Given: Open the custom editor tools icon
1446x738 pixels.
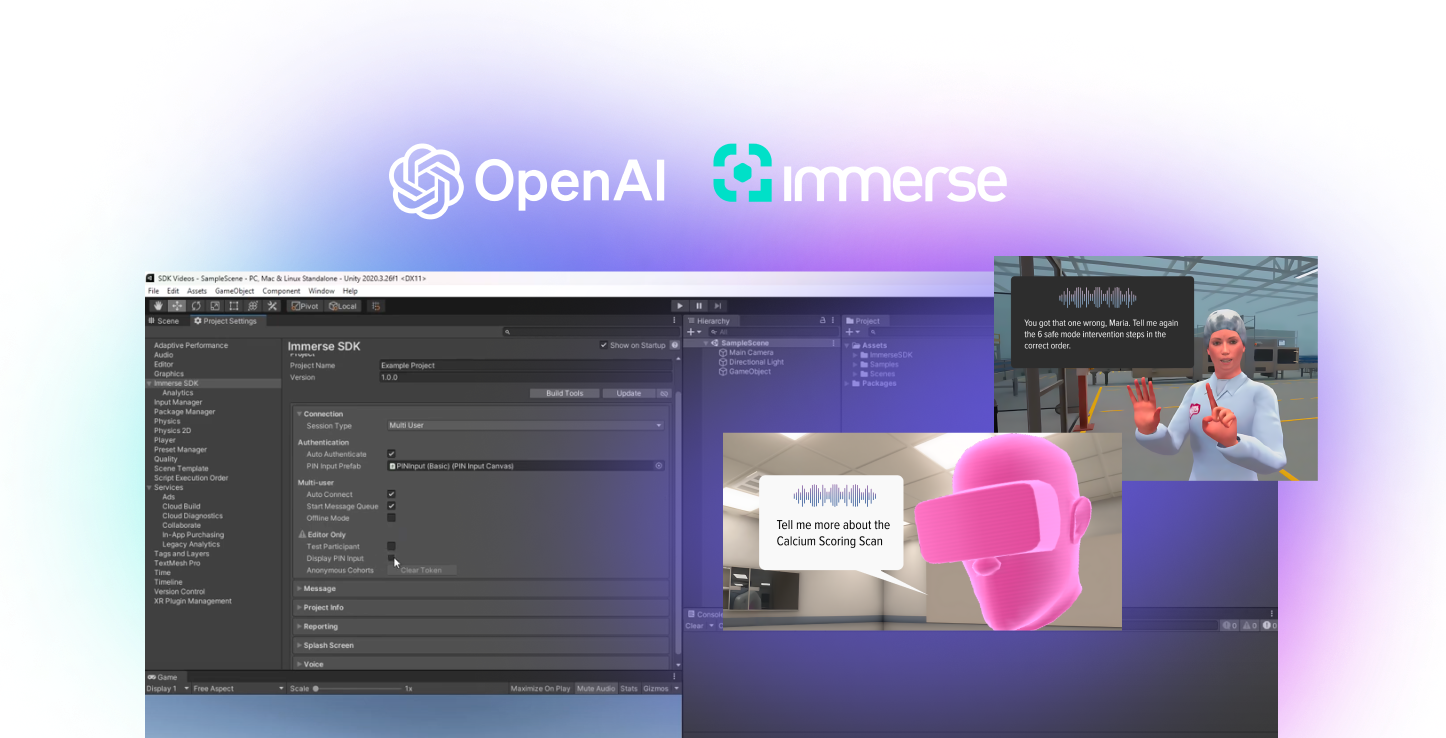Looking at the screenshot, I should point(272,306).
